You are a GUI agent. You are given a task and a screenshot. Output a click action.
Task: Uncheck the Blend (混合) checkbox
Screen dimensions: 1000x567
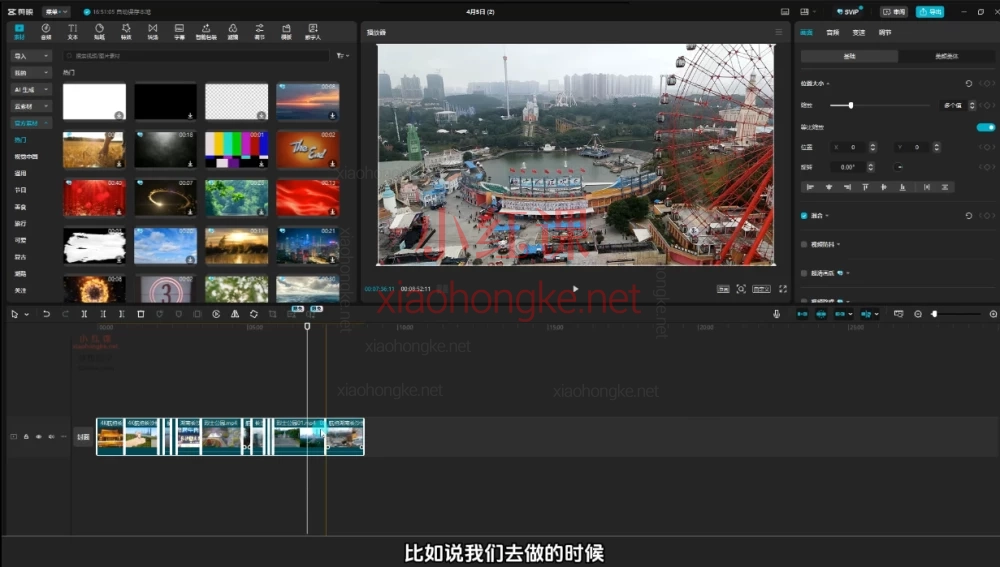pos(804,216)
